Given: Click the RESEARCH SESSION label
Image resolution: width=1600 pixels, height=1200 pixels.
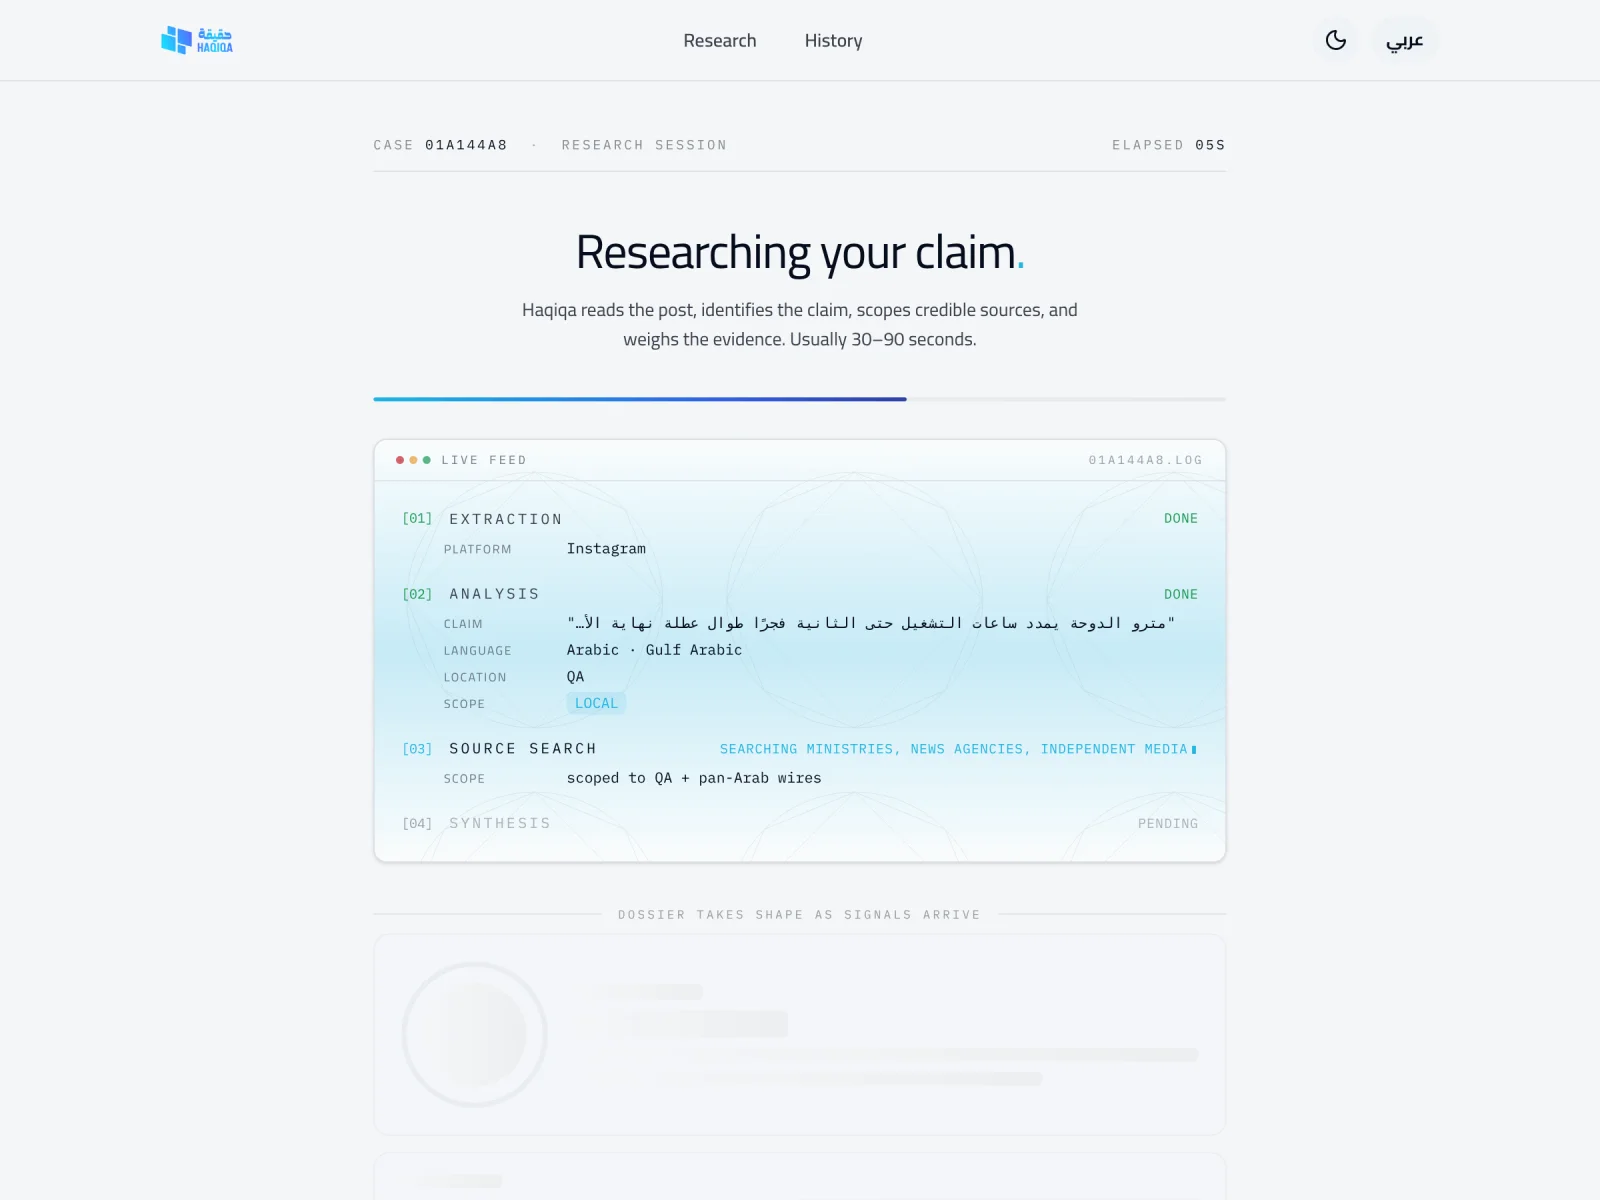Looking at the screenshot, I should (644, 145).
